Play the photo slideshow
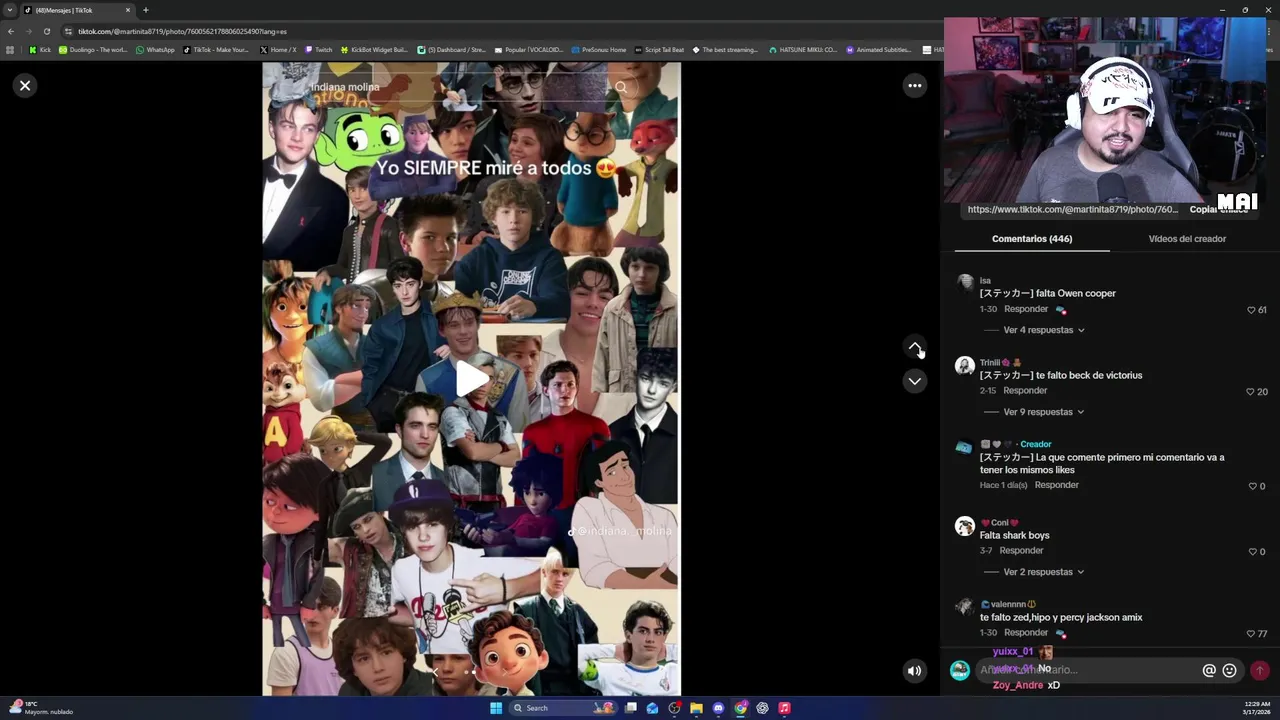The height and width of the screenshot is (720, 1280). click(472, 379)
